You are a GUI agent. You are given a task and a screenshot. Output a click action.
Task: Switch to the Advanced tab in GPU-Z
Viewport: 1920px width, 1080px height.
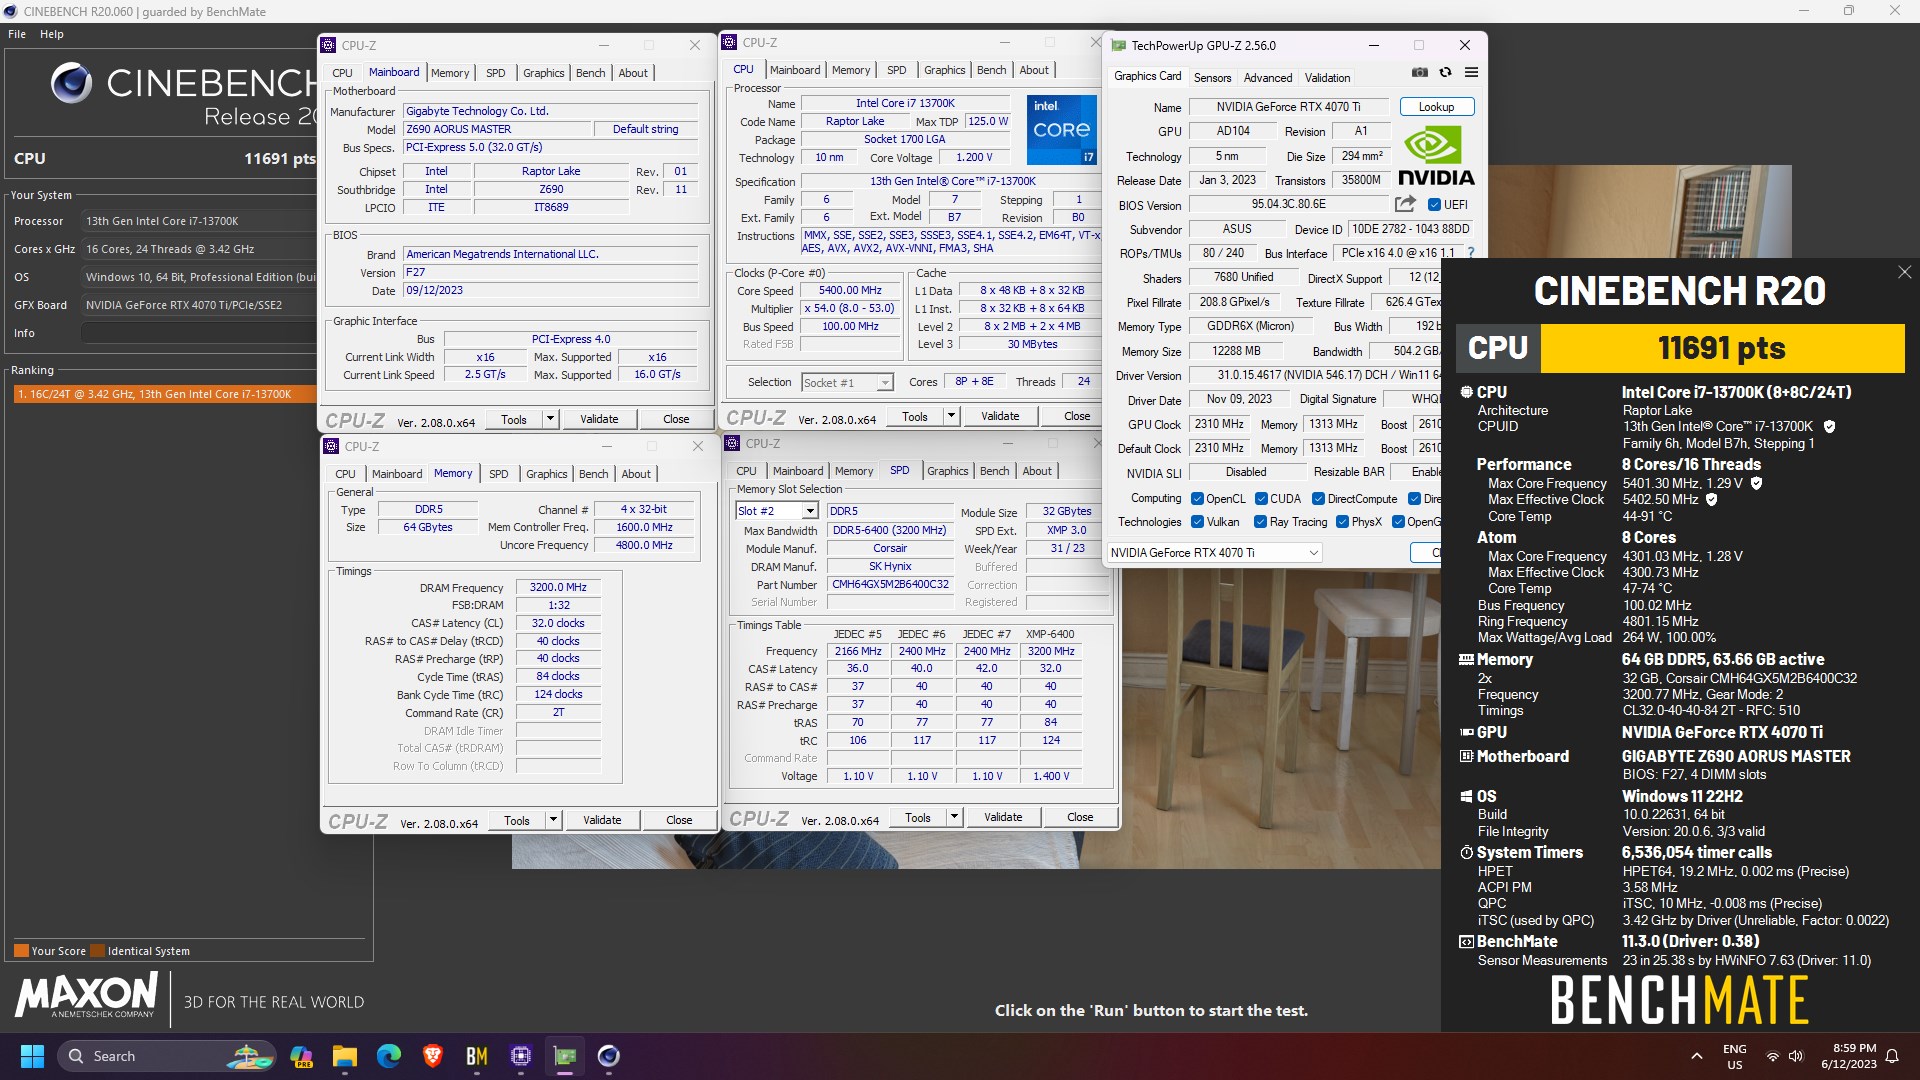click(1268, 77)
